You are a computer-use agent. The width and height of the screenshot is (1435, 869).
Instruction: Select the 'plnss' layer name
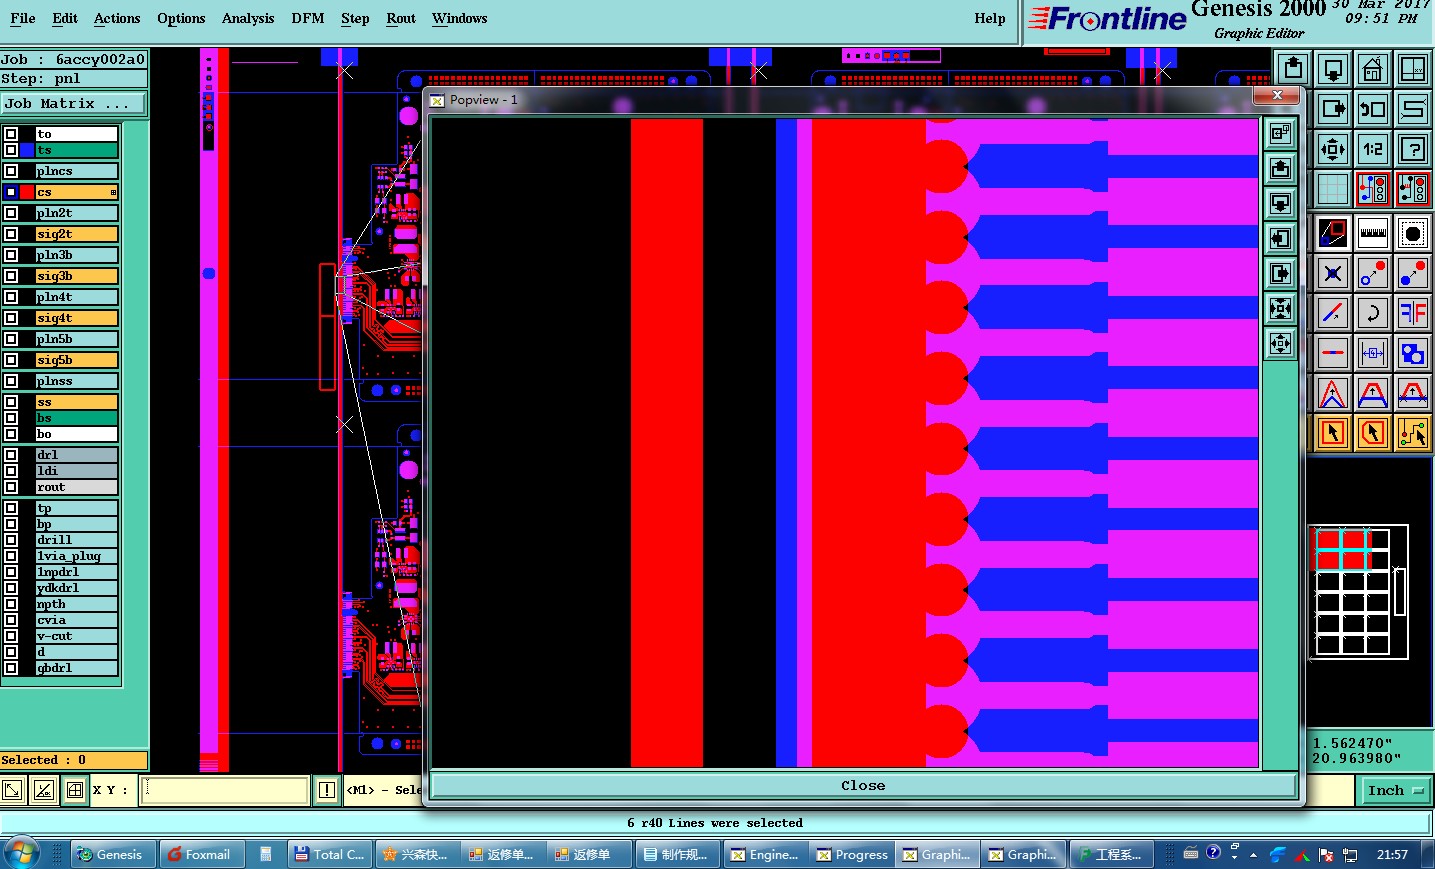77,381
